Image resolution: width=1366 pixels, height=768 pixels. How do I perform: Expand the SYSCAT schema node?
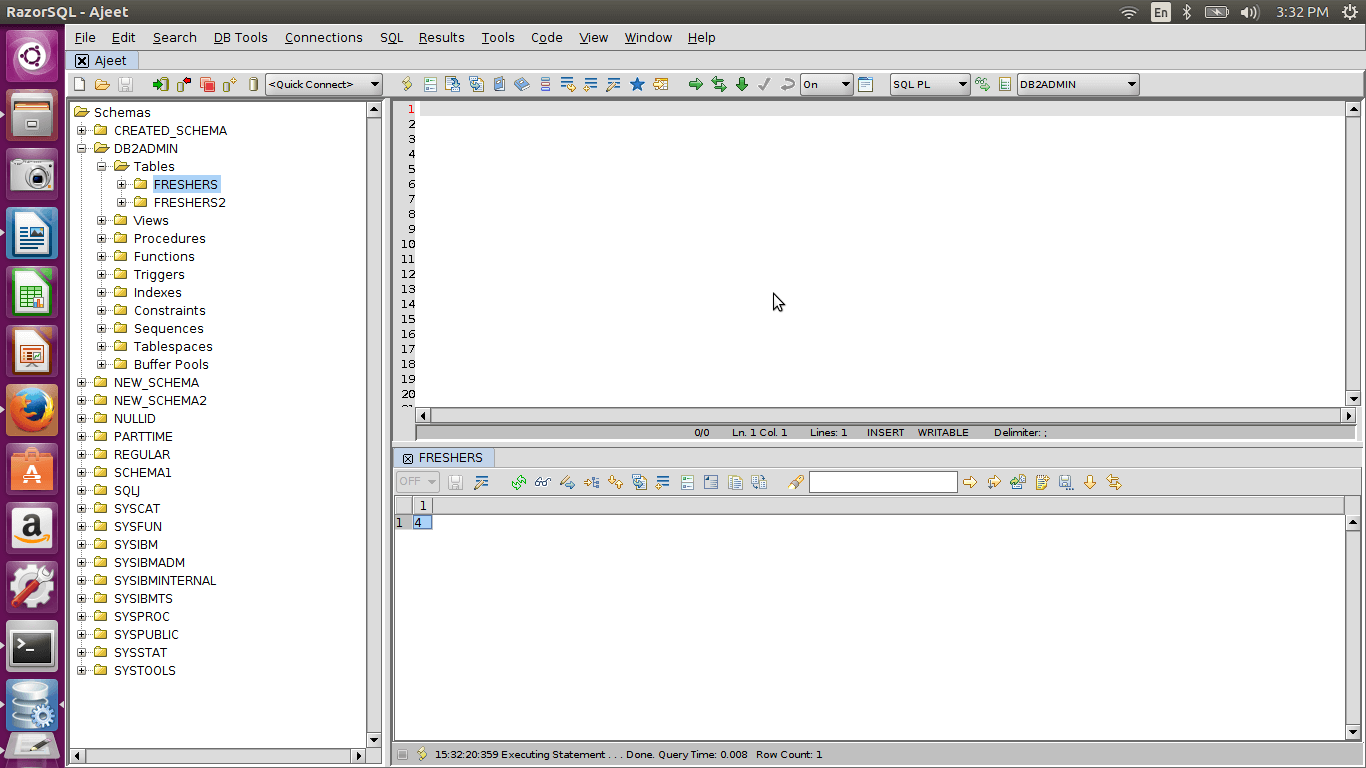82,508
